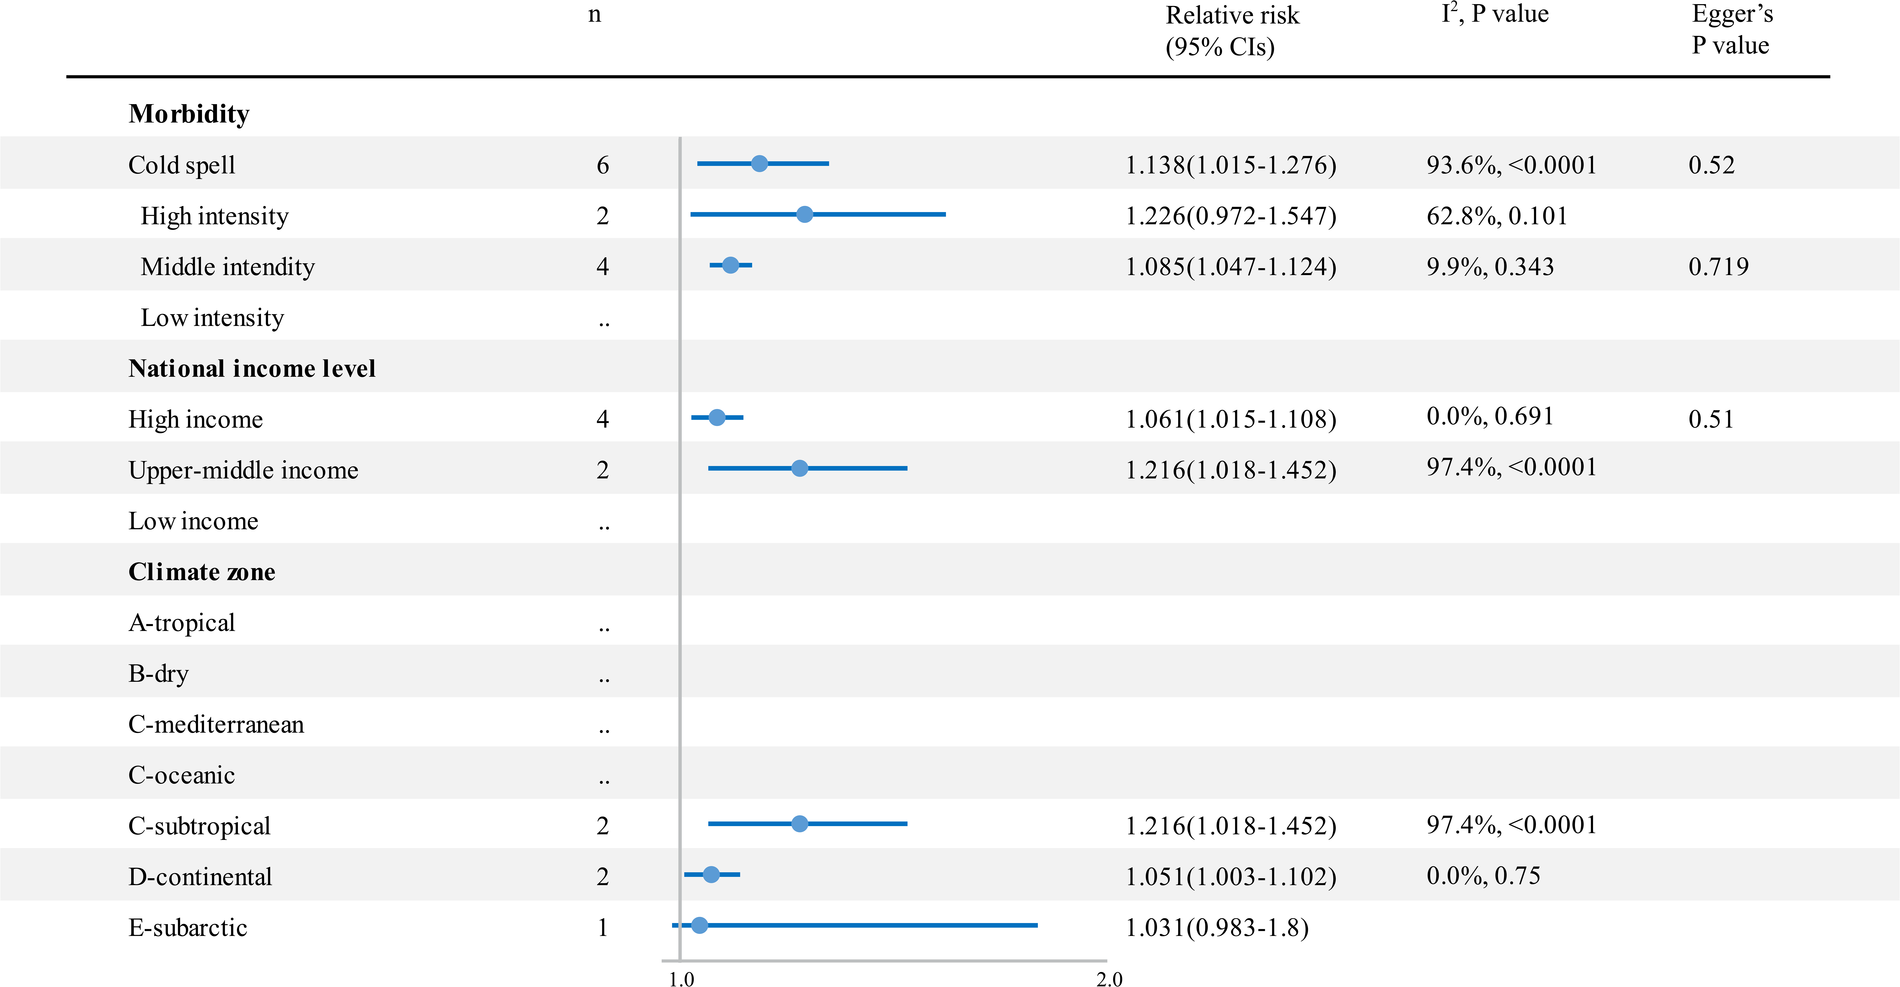Select the C-mediterranean row label
The height and width of the screenshot is (987, 1900).
tap(216, 724)
